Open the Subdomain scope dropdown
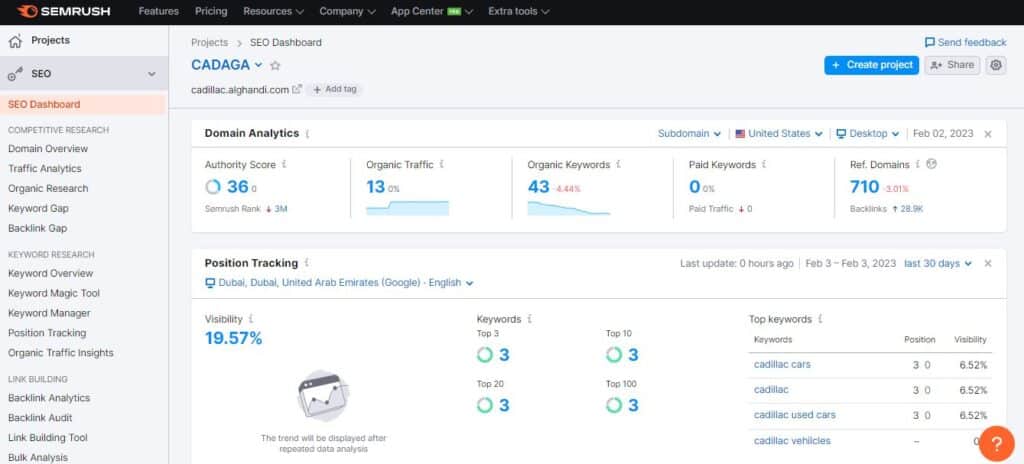The height and width of the screenshot is (464, 1024). [x=689, y=133]
